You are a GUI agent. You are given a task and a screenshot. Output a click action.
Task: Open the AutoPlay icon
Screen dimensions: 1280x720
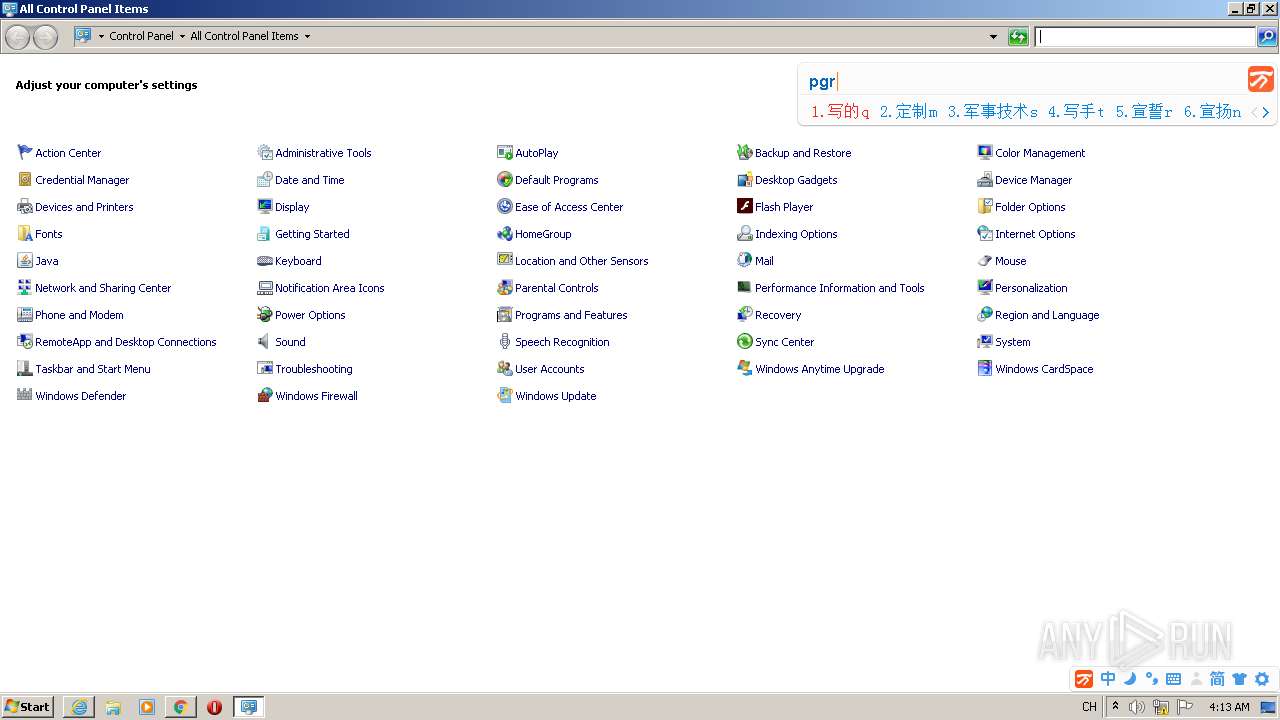click(505, 152)
